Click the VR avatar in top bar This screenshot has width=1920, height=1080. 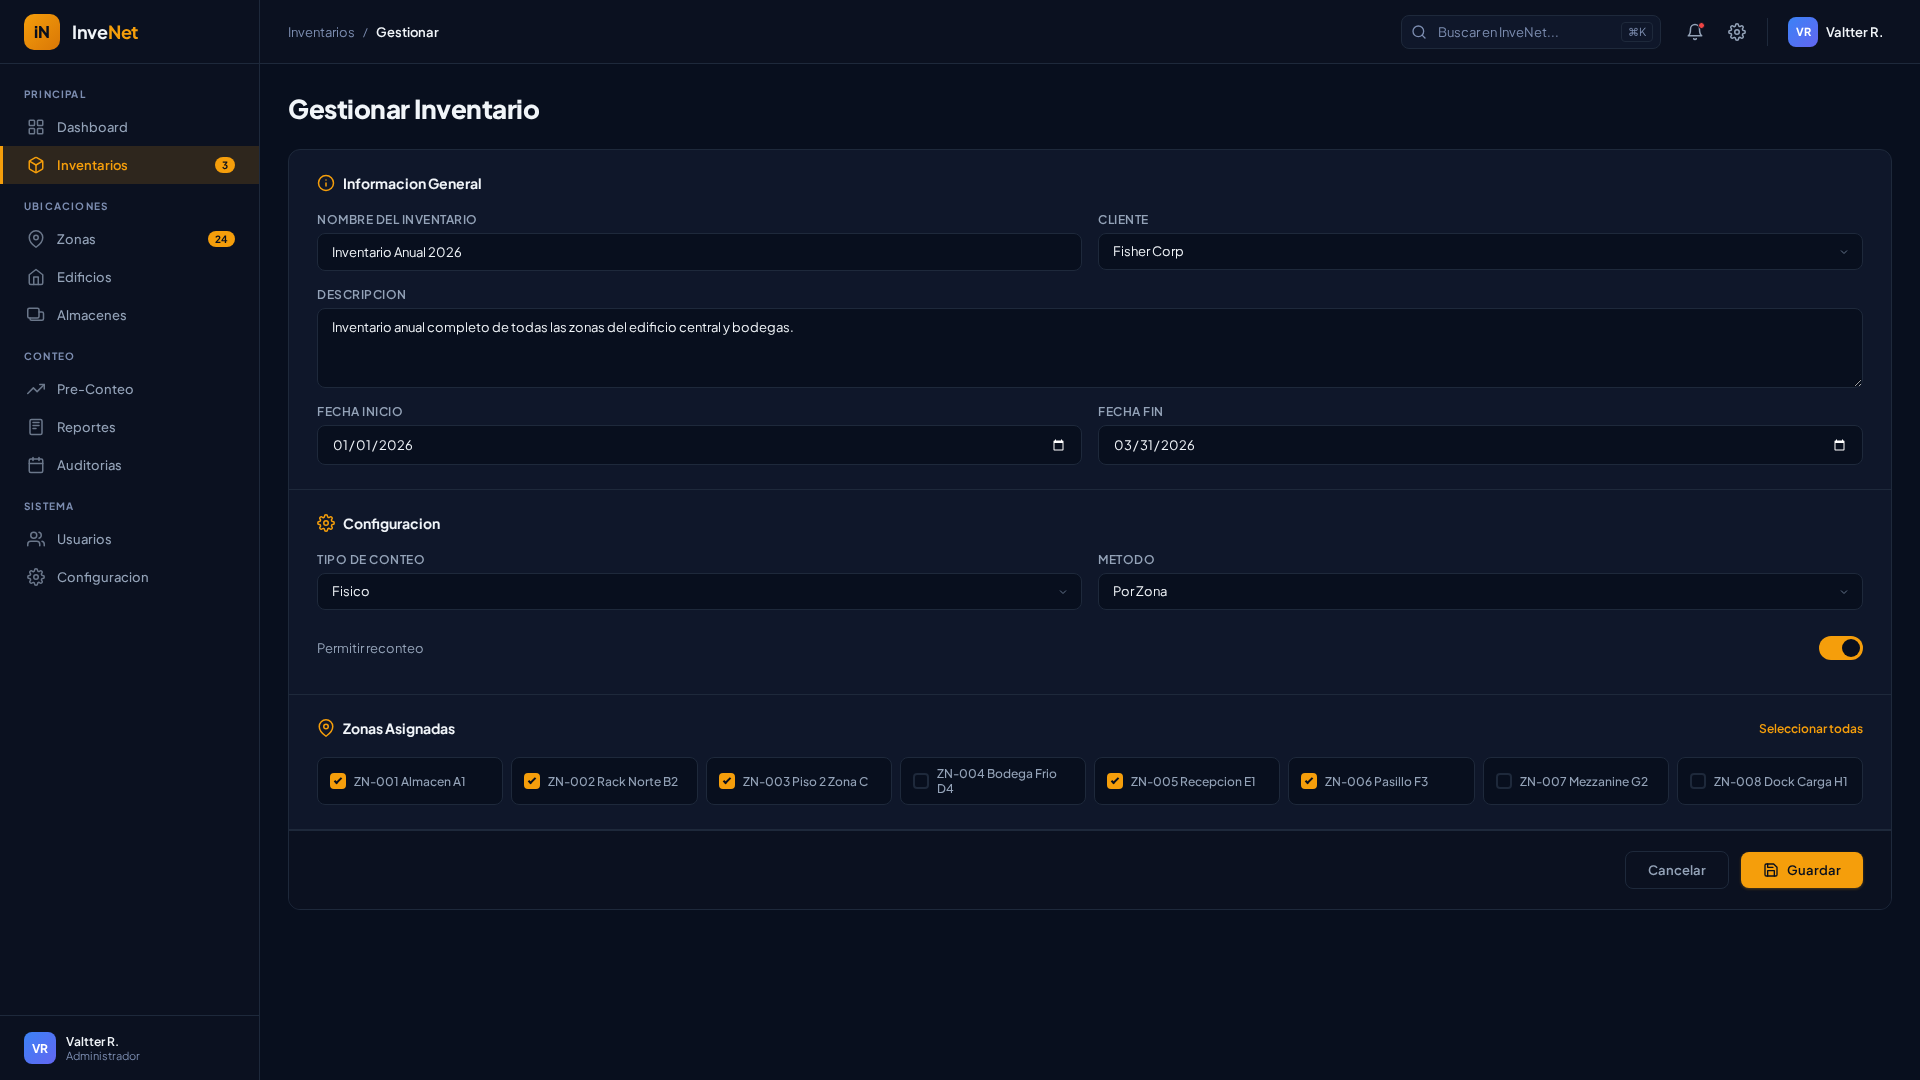[1802, 32]
